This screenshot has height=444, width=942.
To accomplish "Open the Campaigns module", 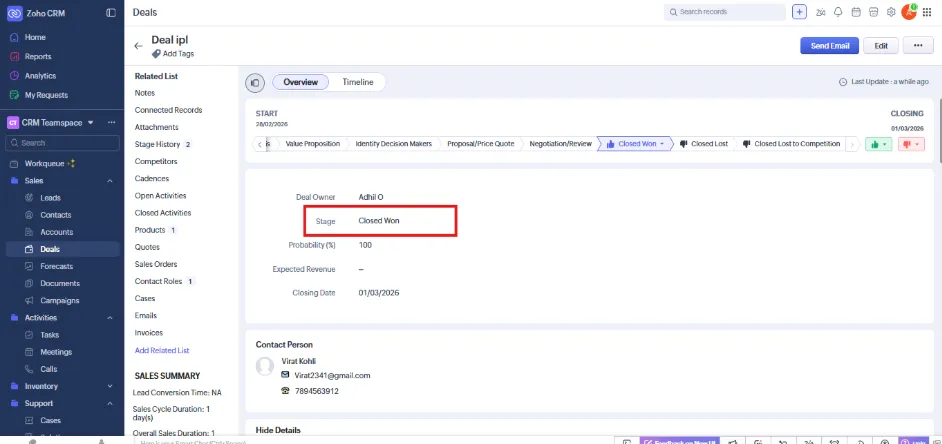I will 59,300.
